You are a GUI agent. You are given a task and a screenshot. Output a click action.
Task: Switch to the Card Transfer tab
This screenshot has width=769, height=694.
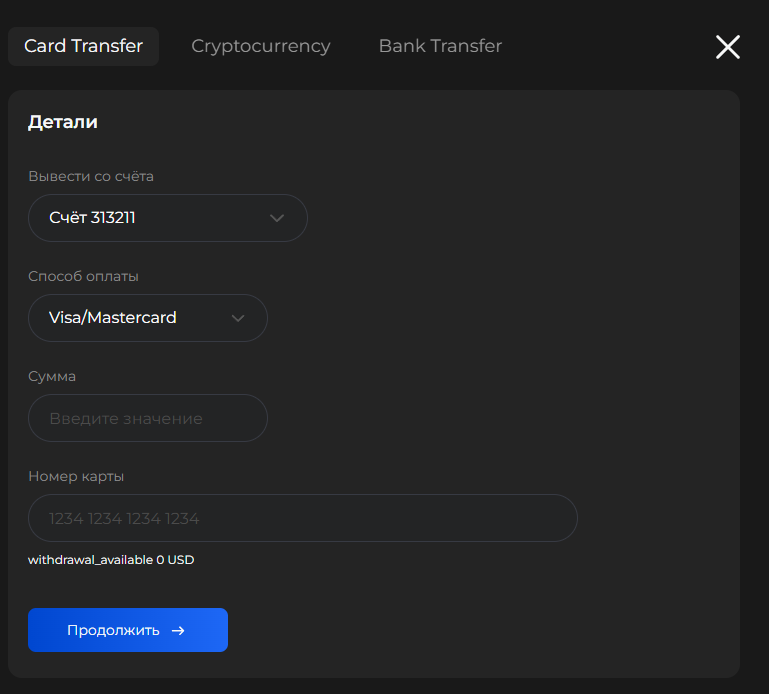[x=83, y=46]
